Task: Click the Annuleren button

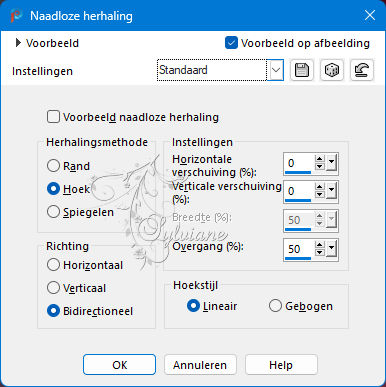Action: (200, 365)
